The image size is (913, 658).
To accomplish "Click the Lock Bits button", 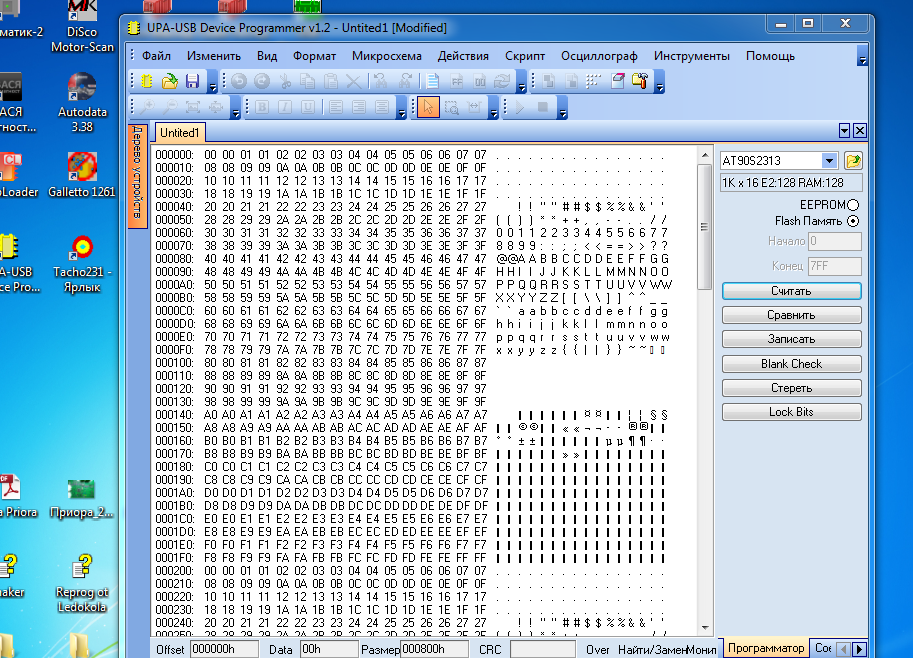I will pyautogui.click(x=791, y=412).
